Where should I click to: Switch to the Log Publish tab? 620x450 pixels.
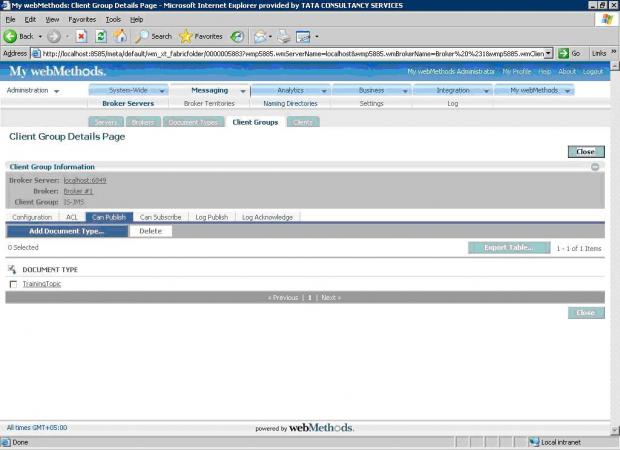click(212, 217)
